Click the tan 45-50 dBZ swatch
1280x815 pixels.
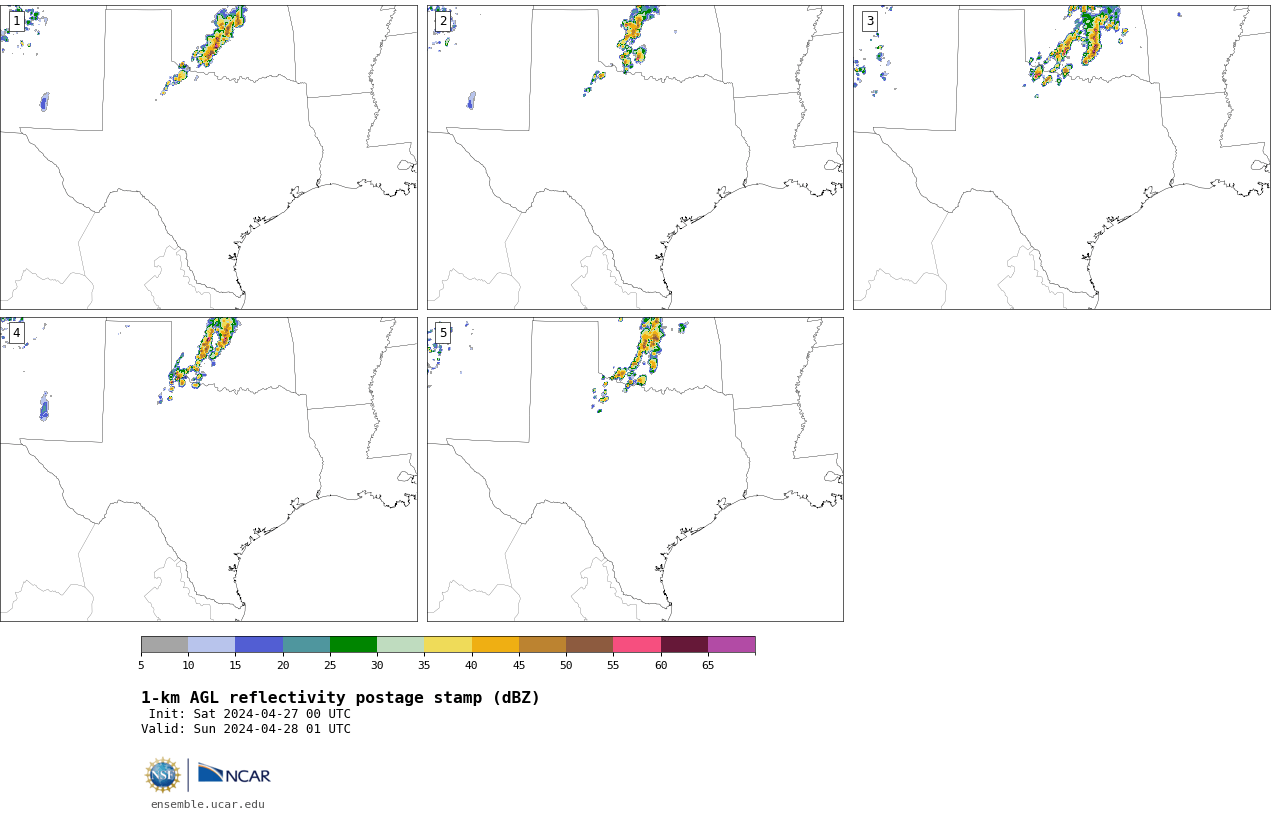click(542, 644)
